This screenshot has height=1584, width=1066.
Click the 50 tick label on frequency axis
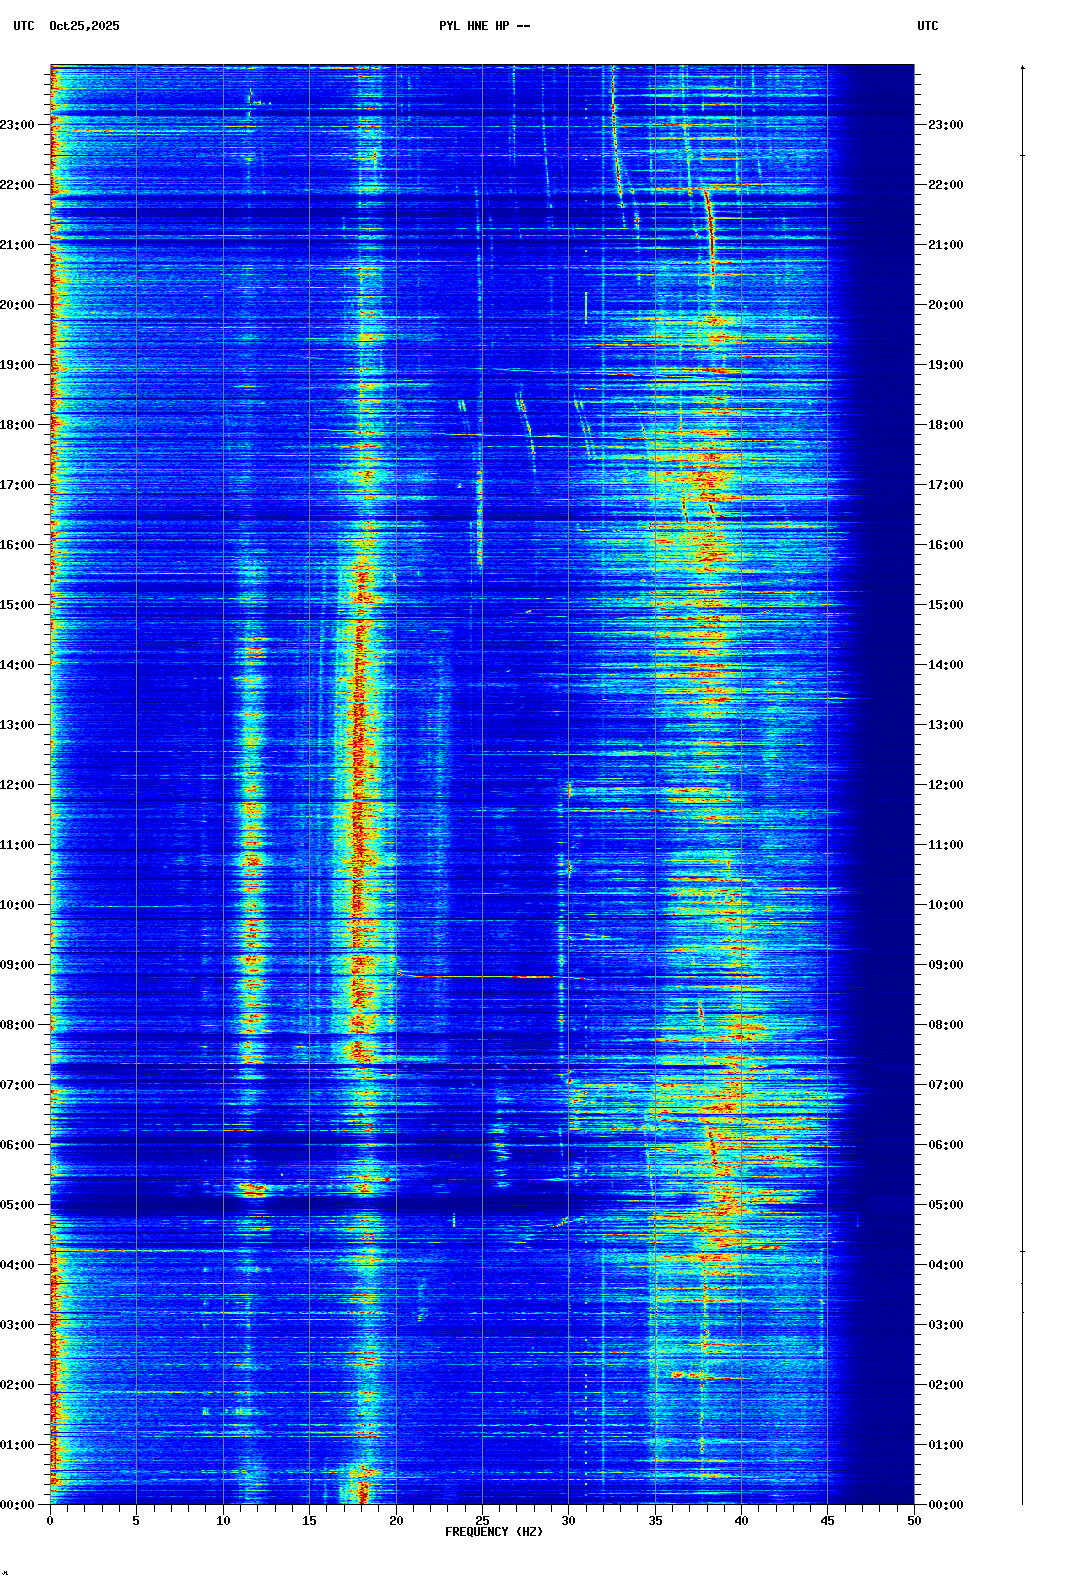pos(914,1521)
